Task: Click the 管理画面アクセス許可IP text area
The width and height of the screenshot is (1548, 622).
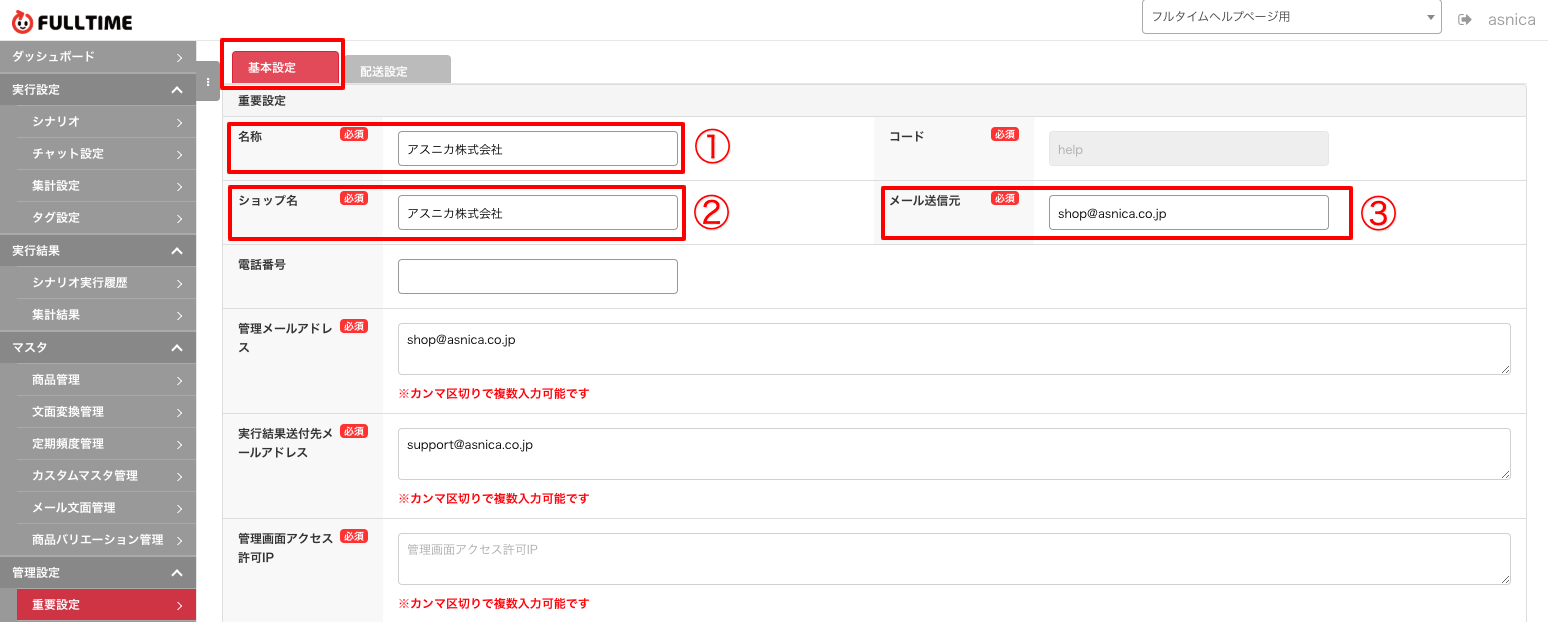Action: [954, 559]
